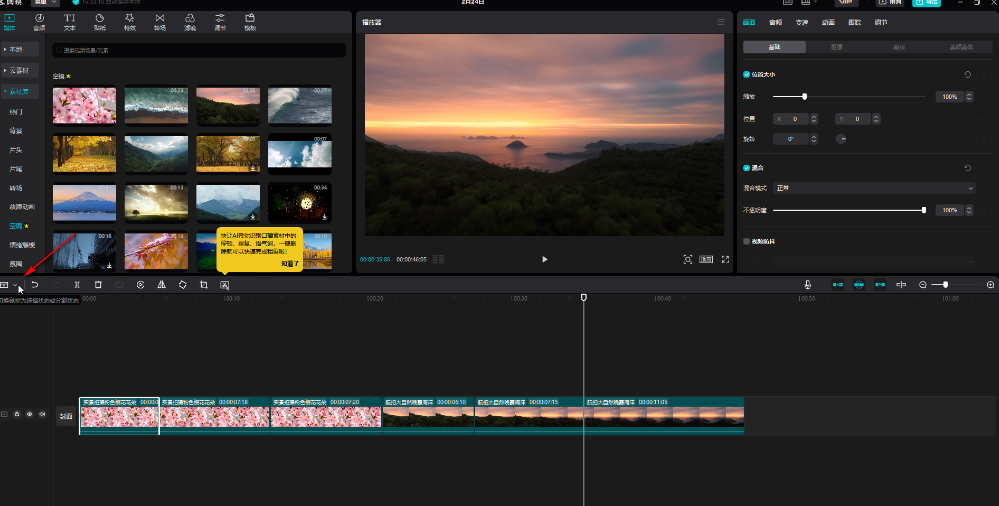Enter fullscreen preview in the player
Image resolution: width=999 pixels, height=506 pixels.
tap(725, 259)
